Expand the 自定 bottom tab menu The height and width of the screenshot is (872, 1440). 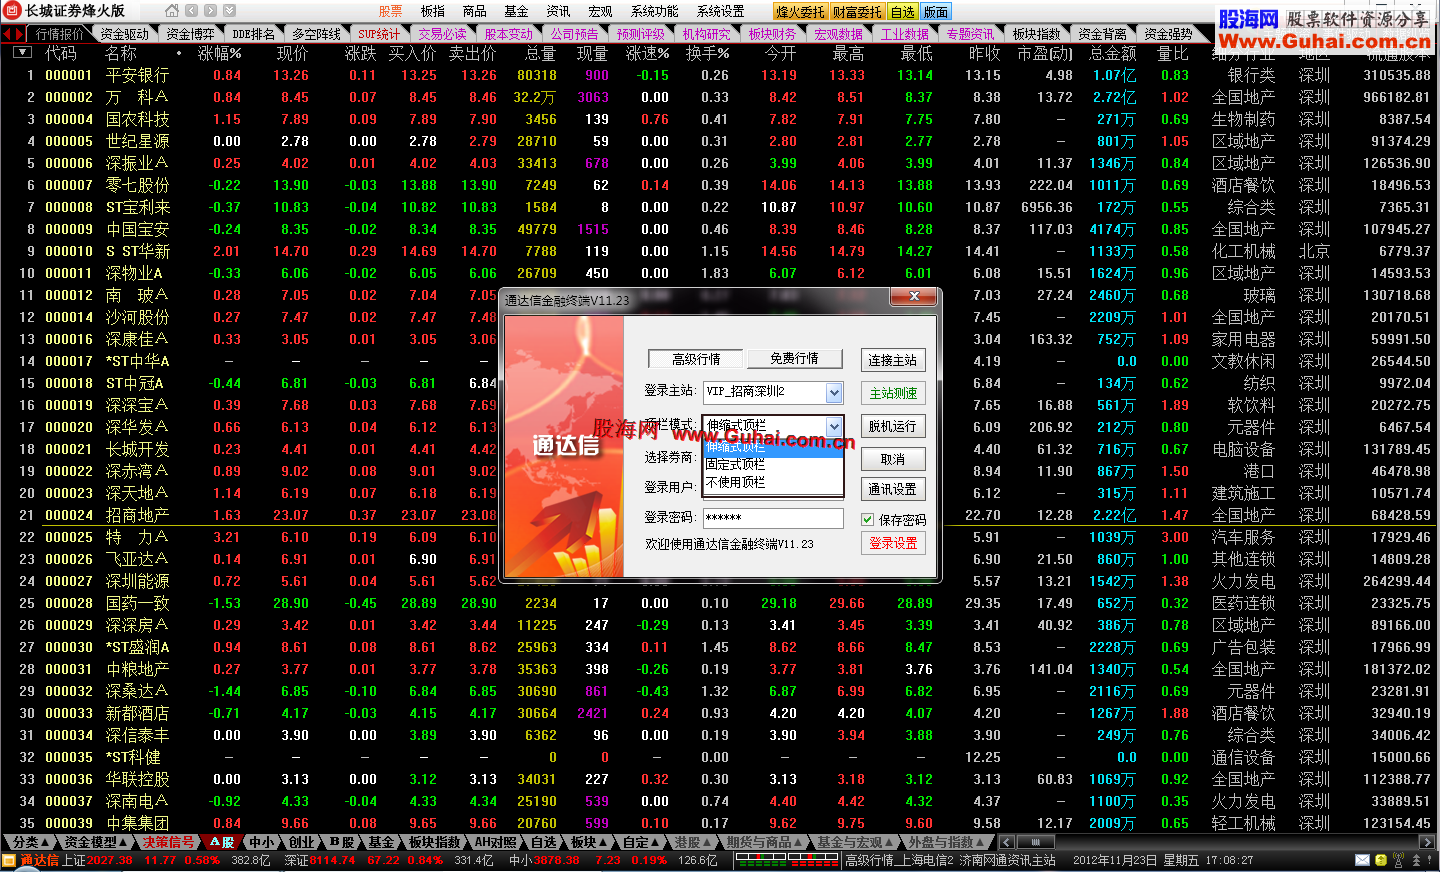(x=642, y=842)
